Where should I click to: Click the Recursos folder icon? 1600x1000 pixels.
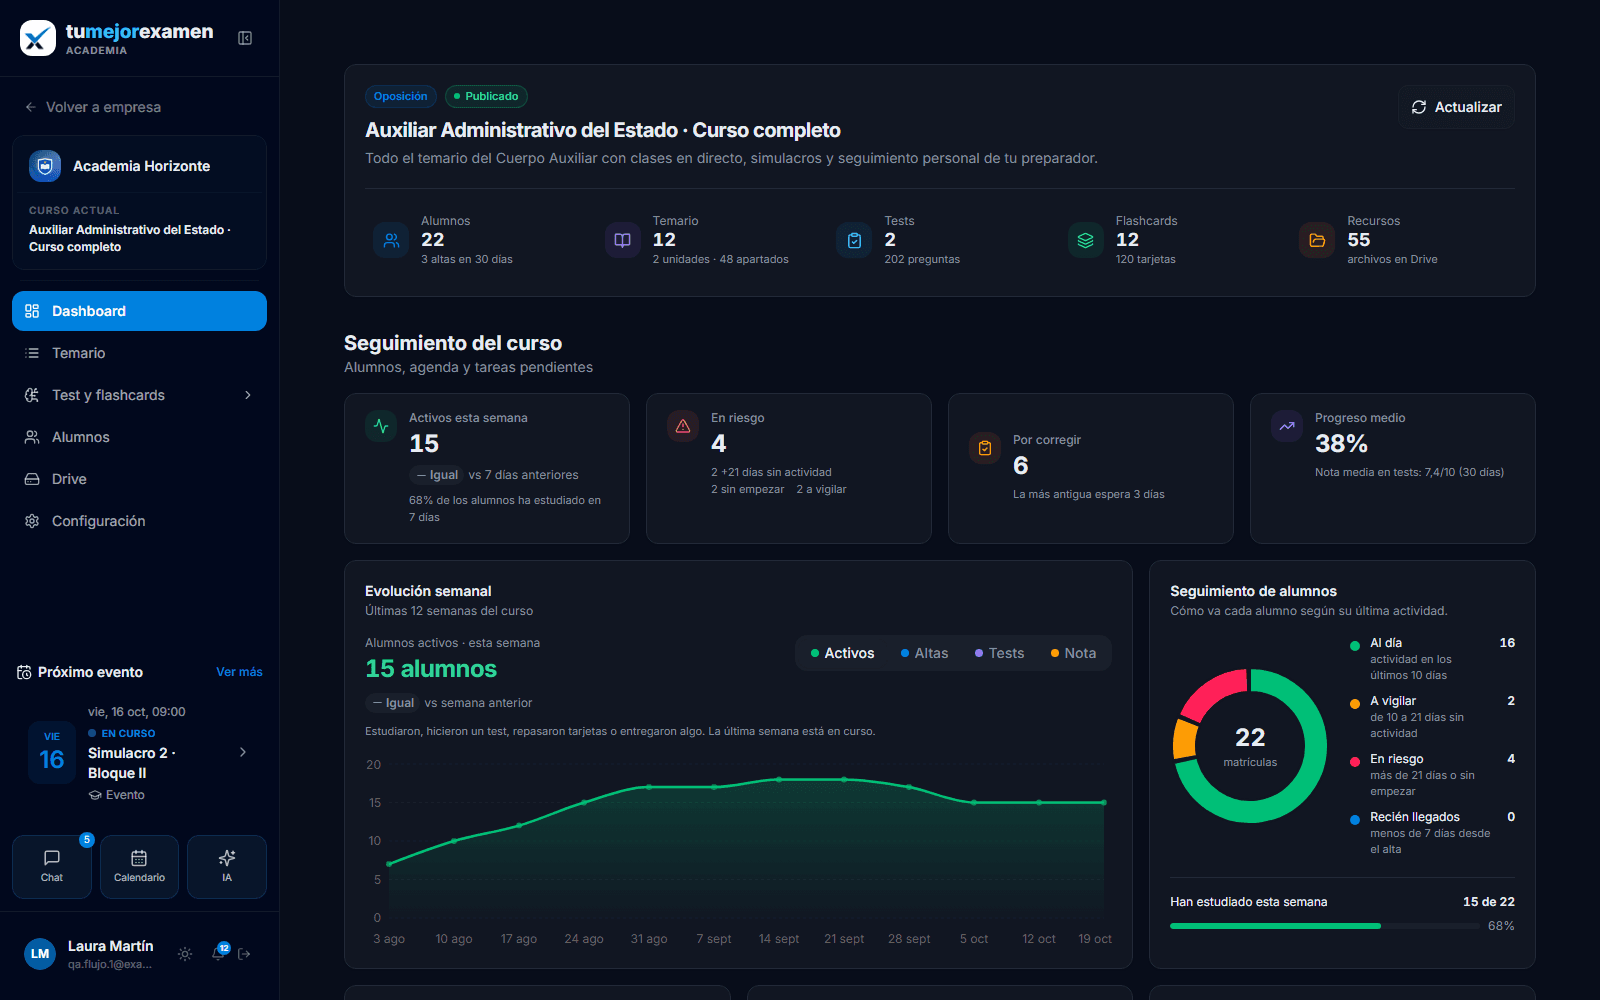pyautogui.click(x=1317, y=240)
